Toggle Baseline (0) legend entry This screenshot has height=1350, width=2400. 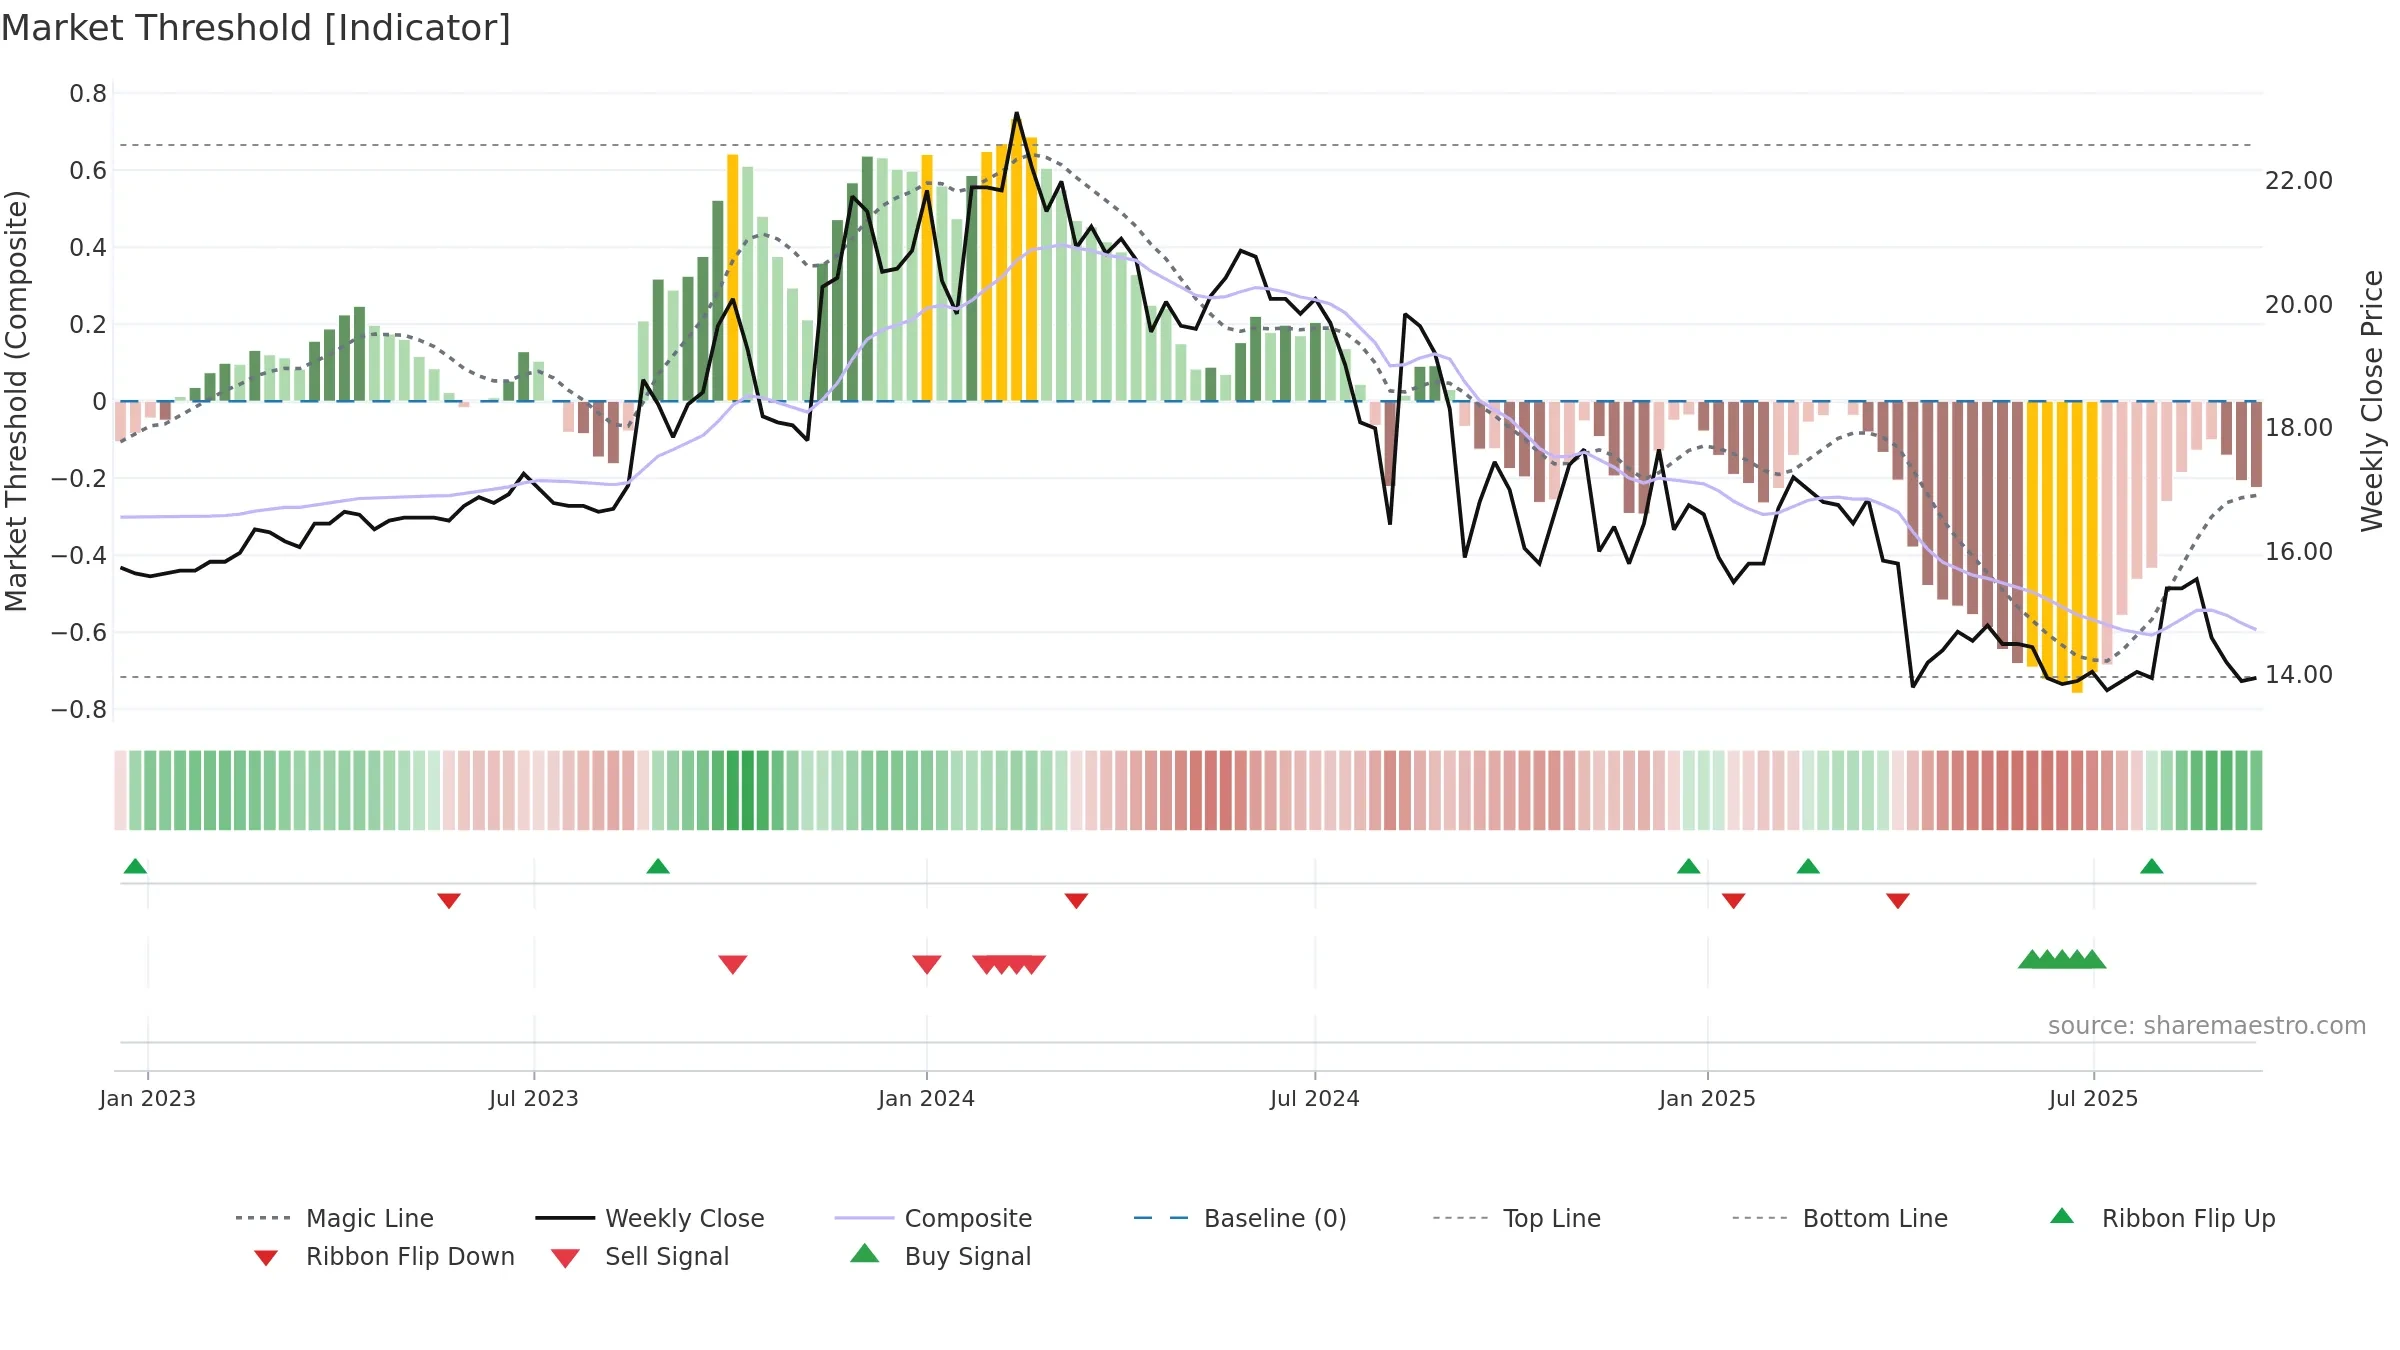click(1240, 1218)
